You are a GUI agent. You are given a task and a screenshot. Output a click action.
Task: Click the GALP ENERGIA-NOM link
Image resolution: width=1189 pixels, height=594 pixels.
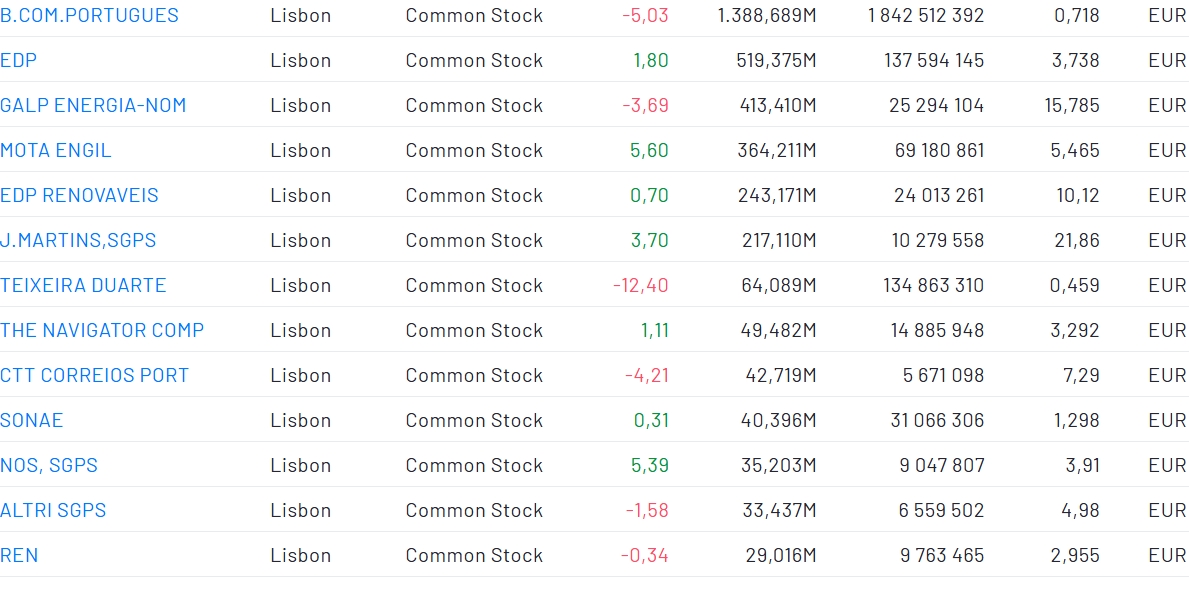[93, 106]
